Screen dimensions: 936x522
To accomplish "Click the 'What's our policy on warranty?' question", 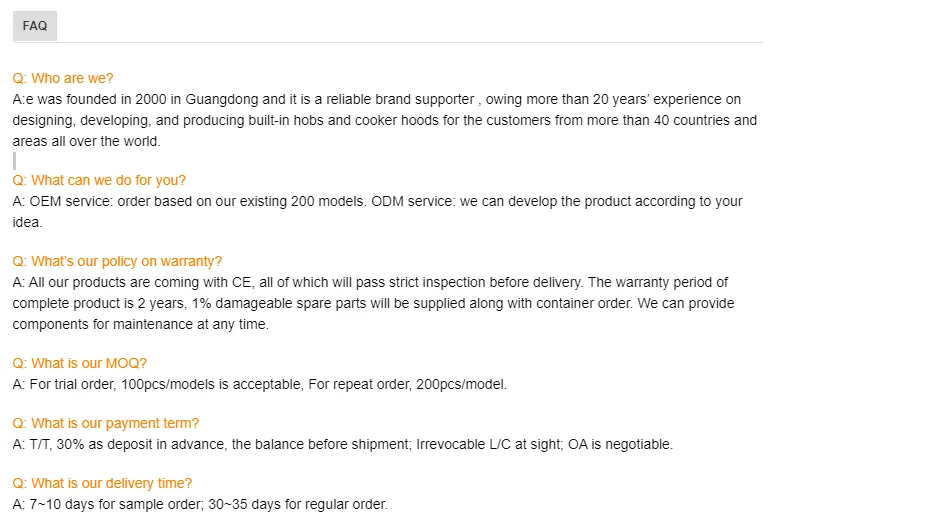I will [117, 261].
